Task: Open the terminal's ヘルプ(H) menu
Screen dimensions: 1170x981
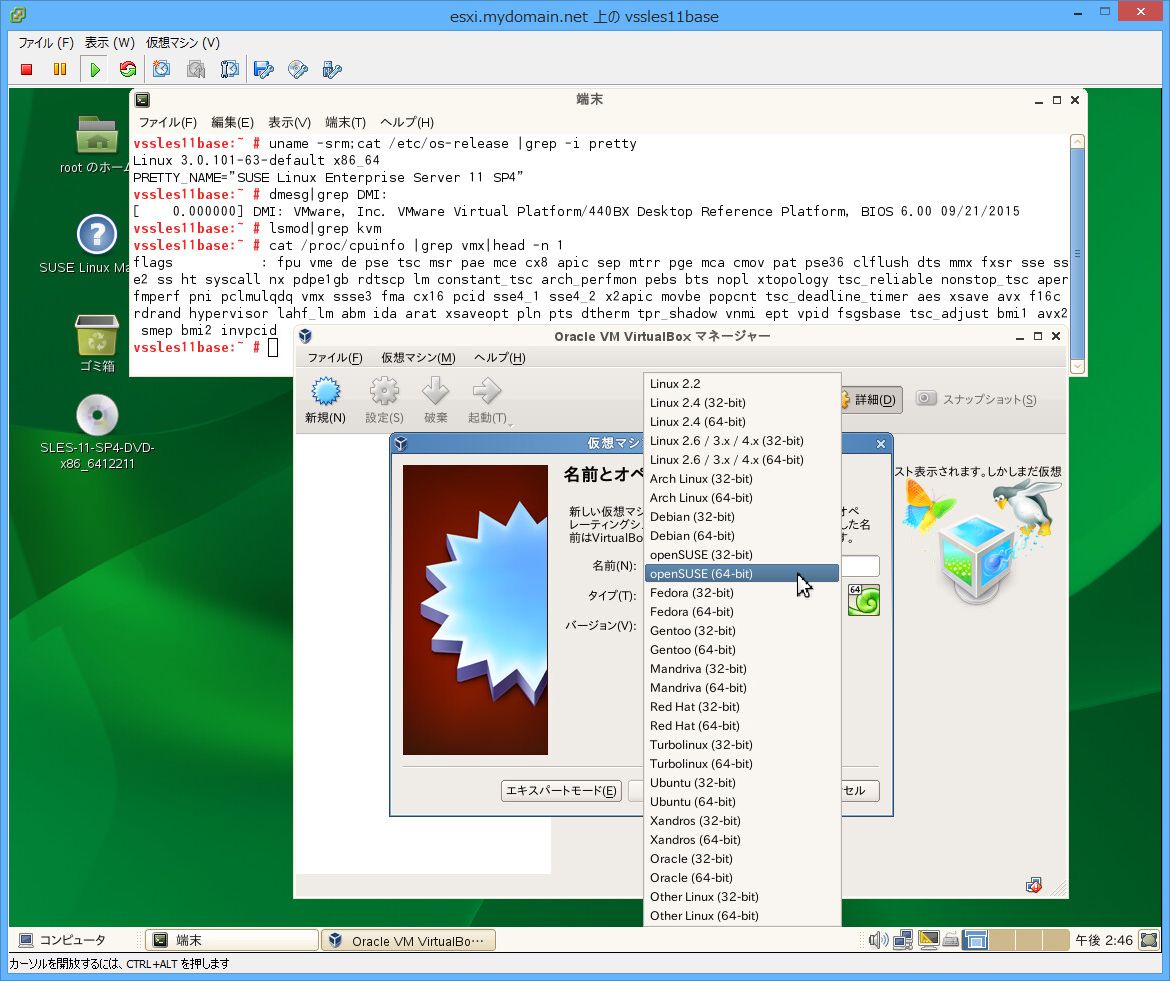Action: [x=407, y=122]
